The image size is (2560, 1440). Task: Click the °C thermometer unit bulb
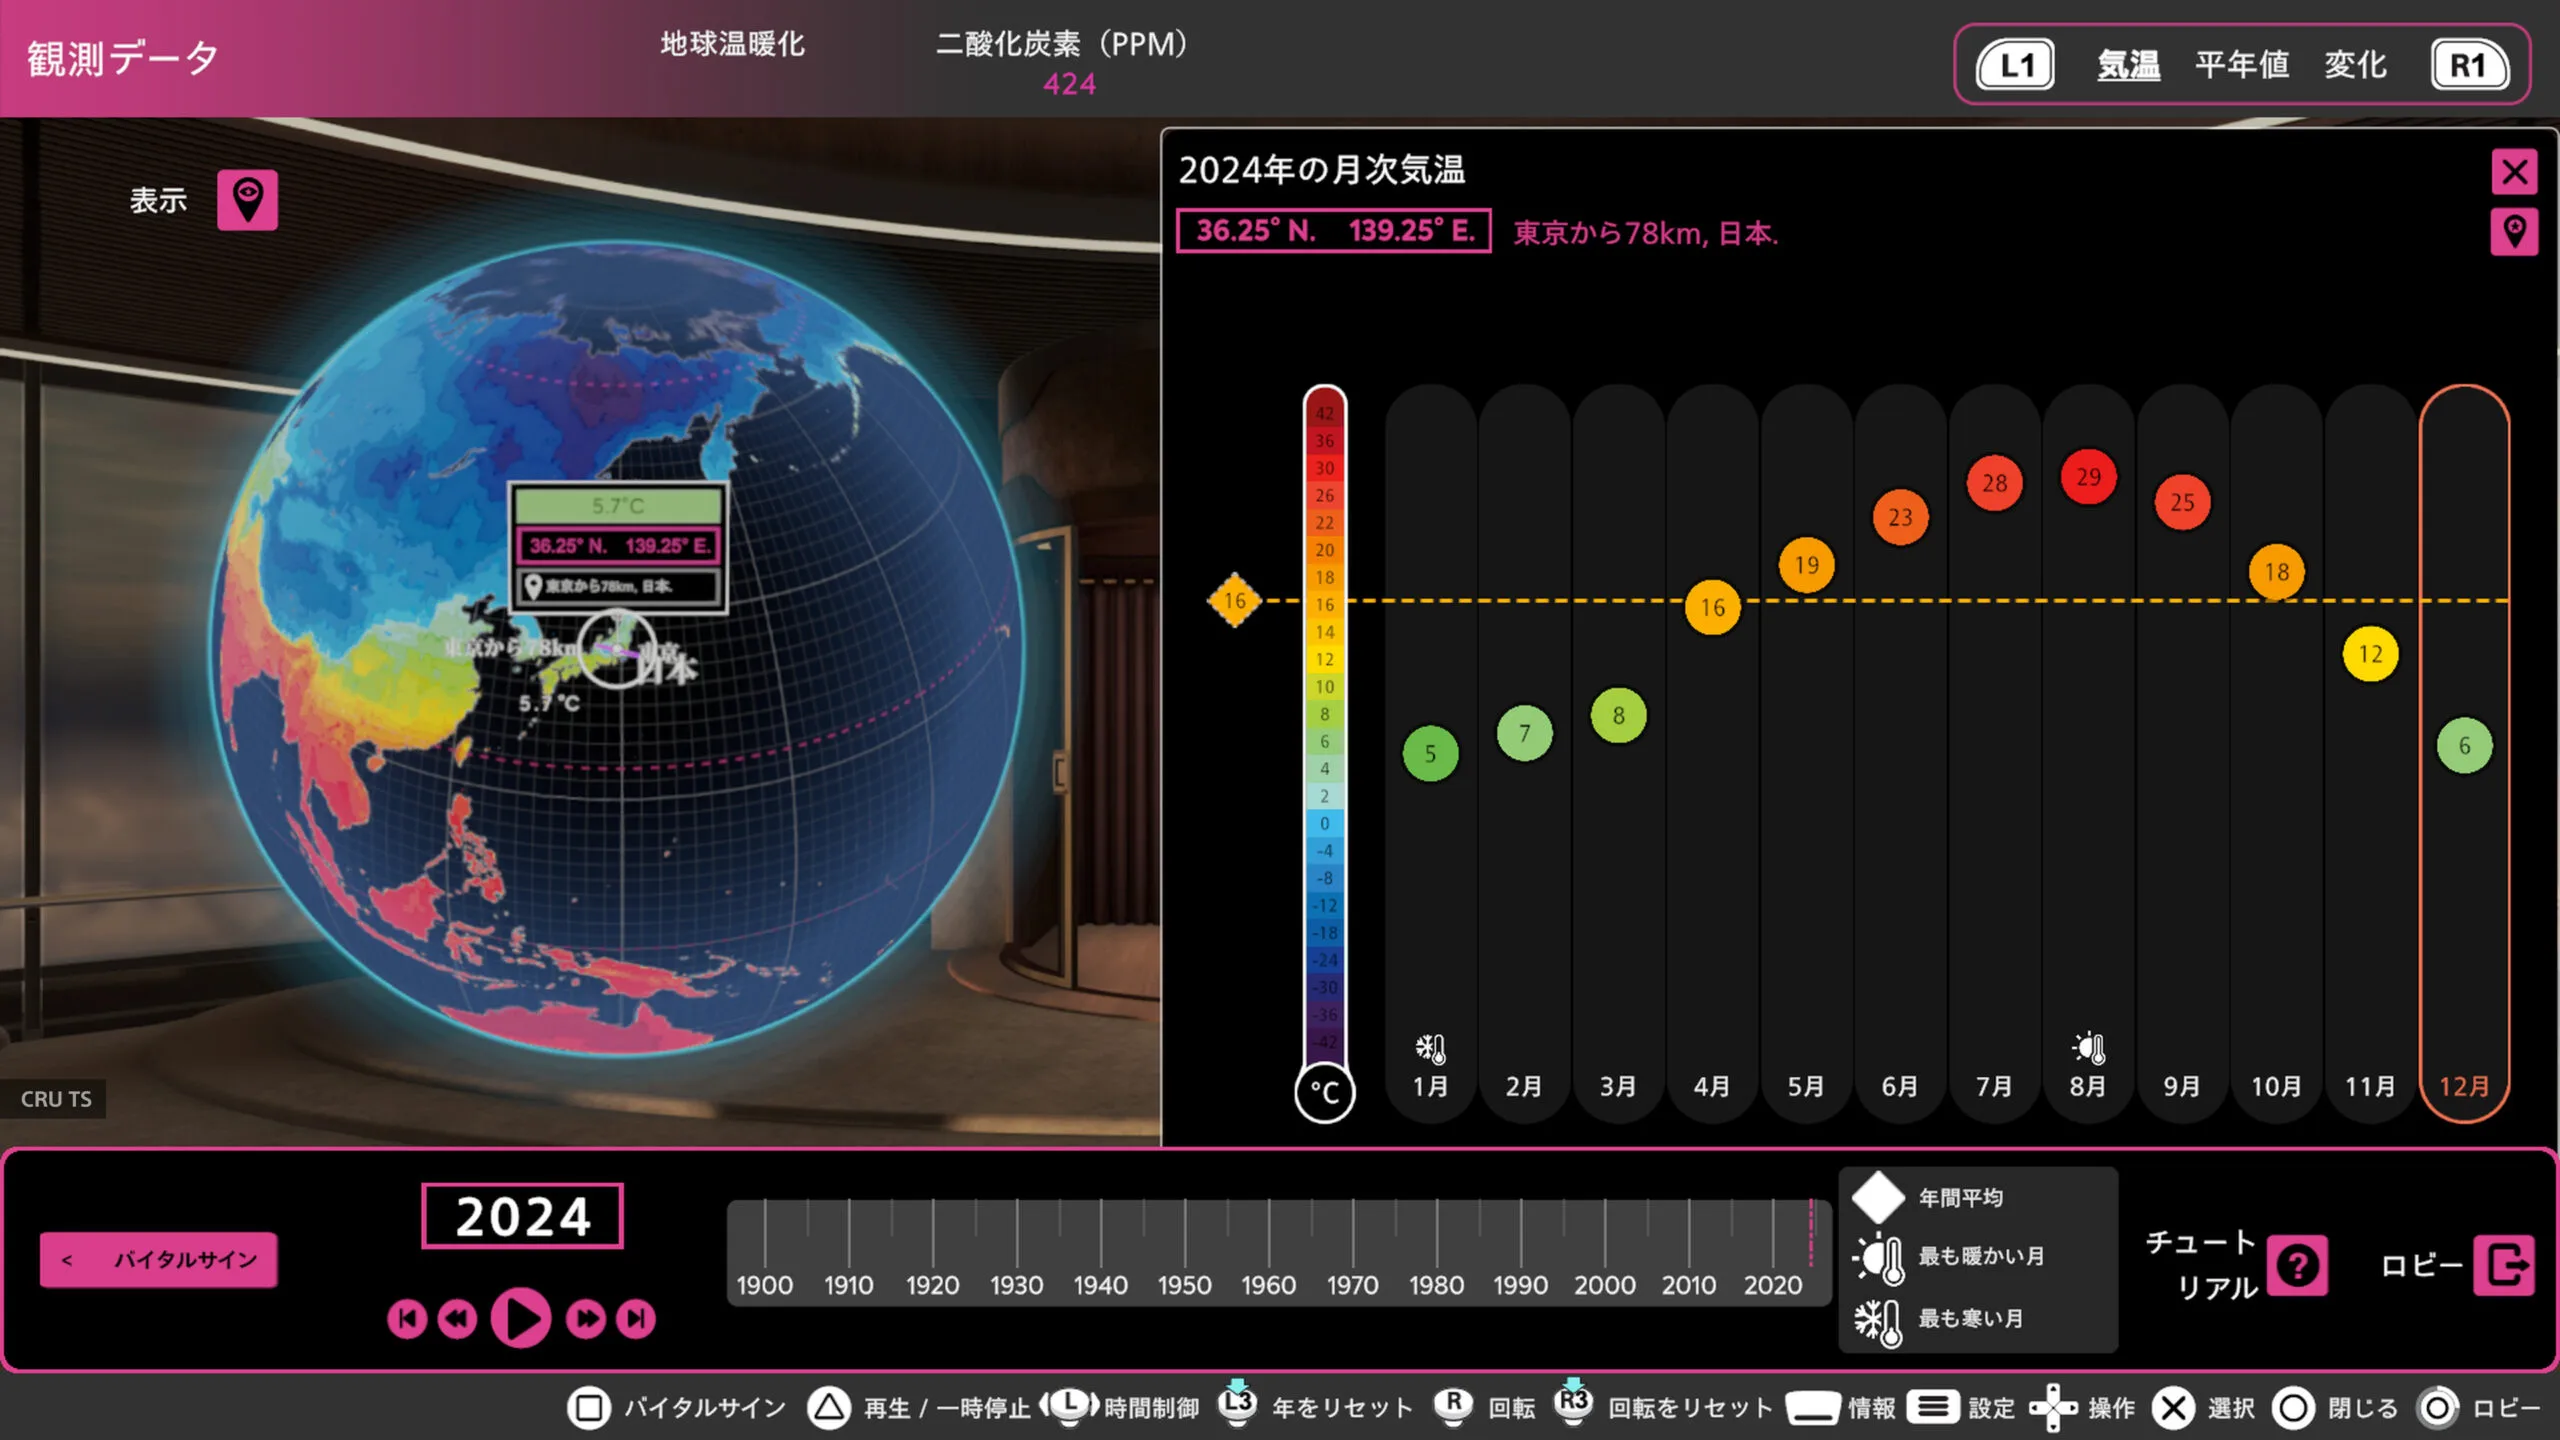pyautogui.click(x=1324, y=1092)
